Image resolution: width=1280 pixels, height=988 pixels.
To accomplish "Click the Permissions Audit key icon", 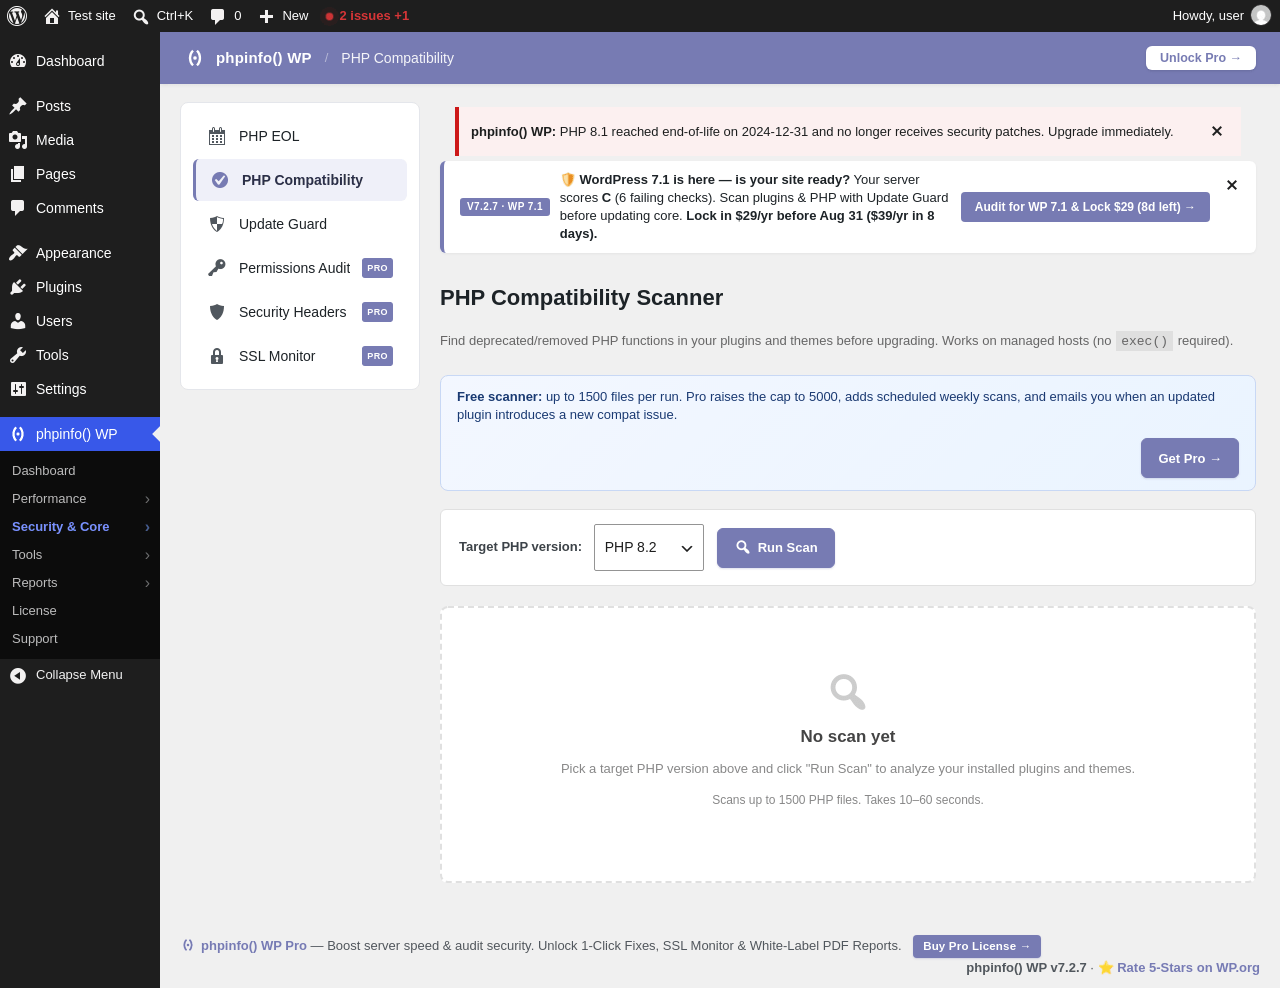I will tap(217, 268).
